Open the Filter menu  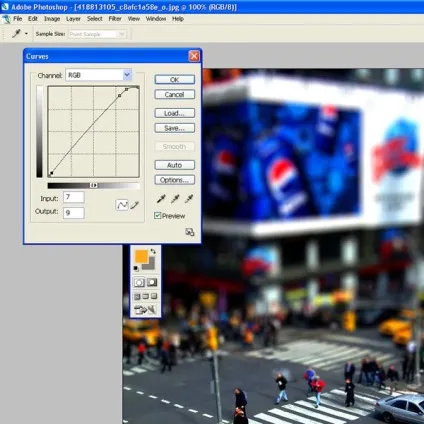click(x=115, y=19)
